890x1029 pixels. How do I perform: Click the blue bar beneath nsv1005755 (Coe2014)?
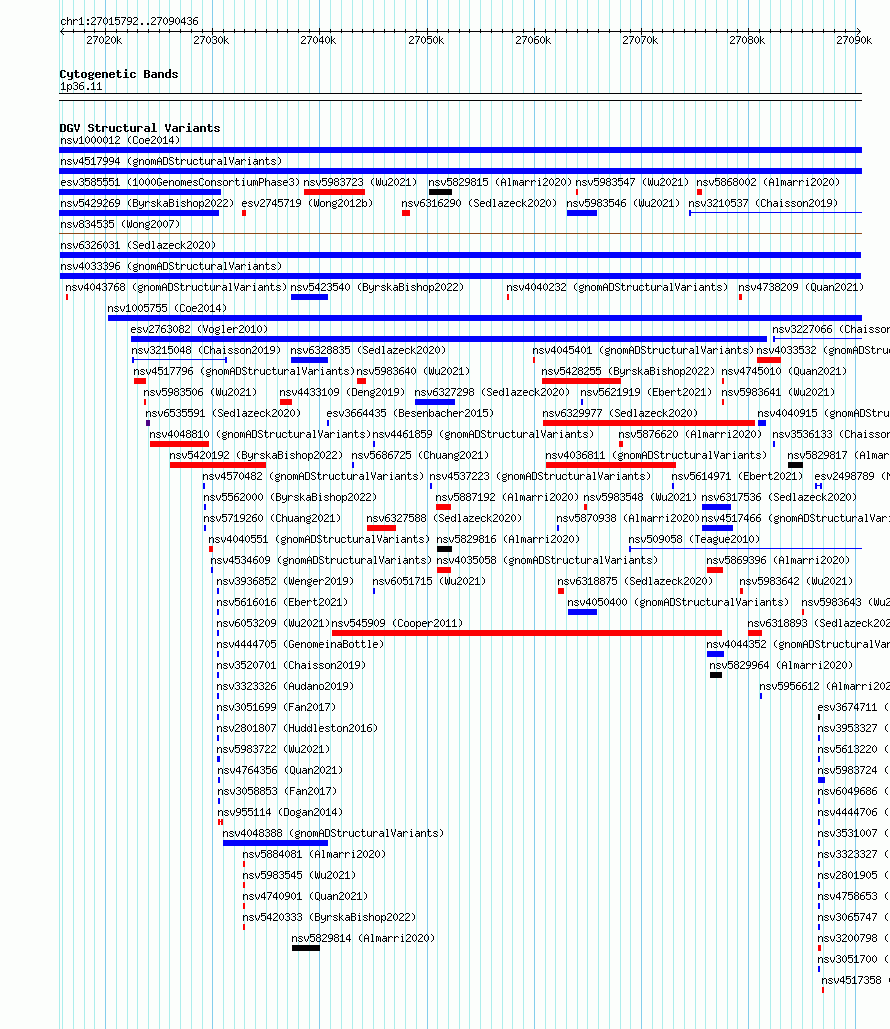484,318
